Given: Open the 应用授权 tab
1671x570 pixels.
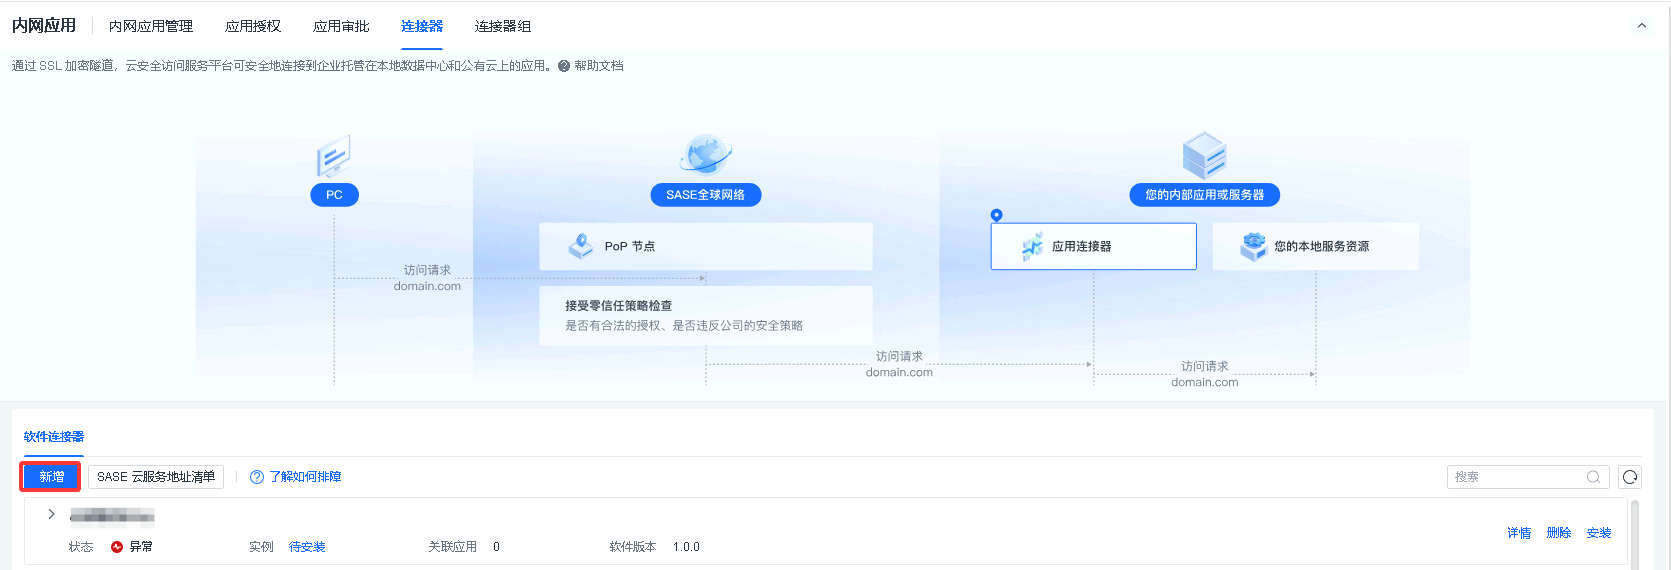Looking at the screenshot, I should (x=253, y=26).
